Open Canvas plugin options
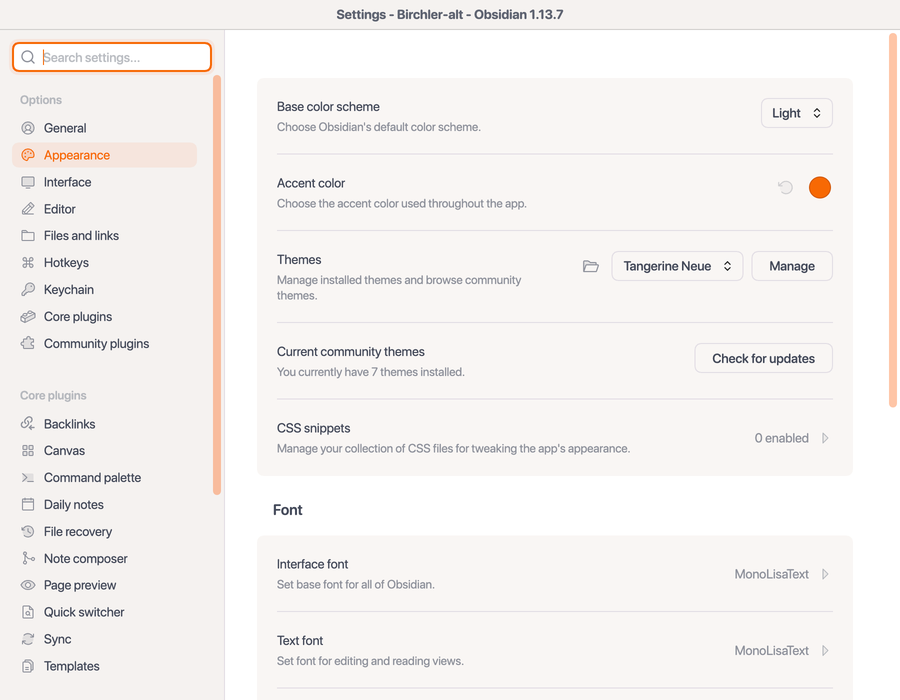Viewport: 900px width, 700px height. point(104,450)
